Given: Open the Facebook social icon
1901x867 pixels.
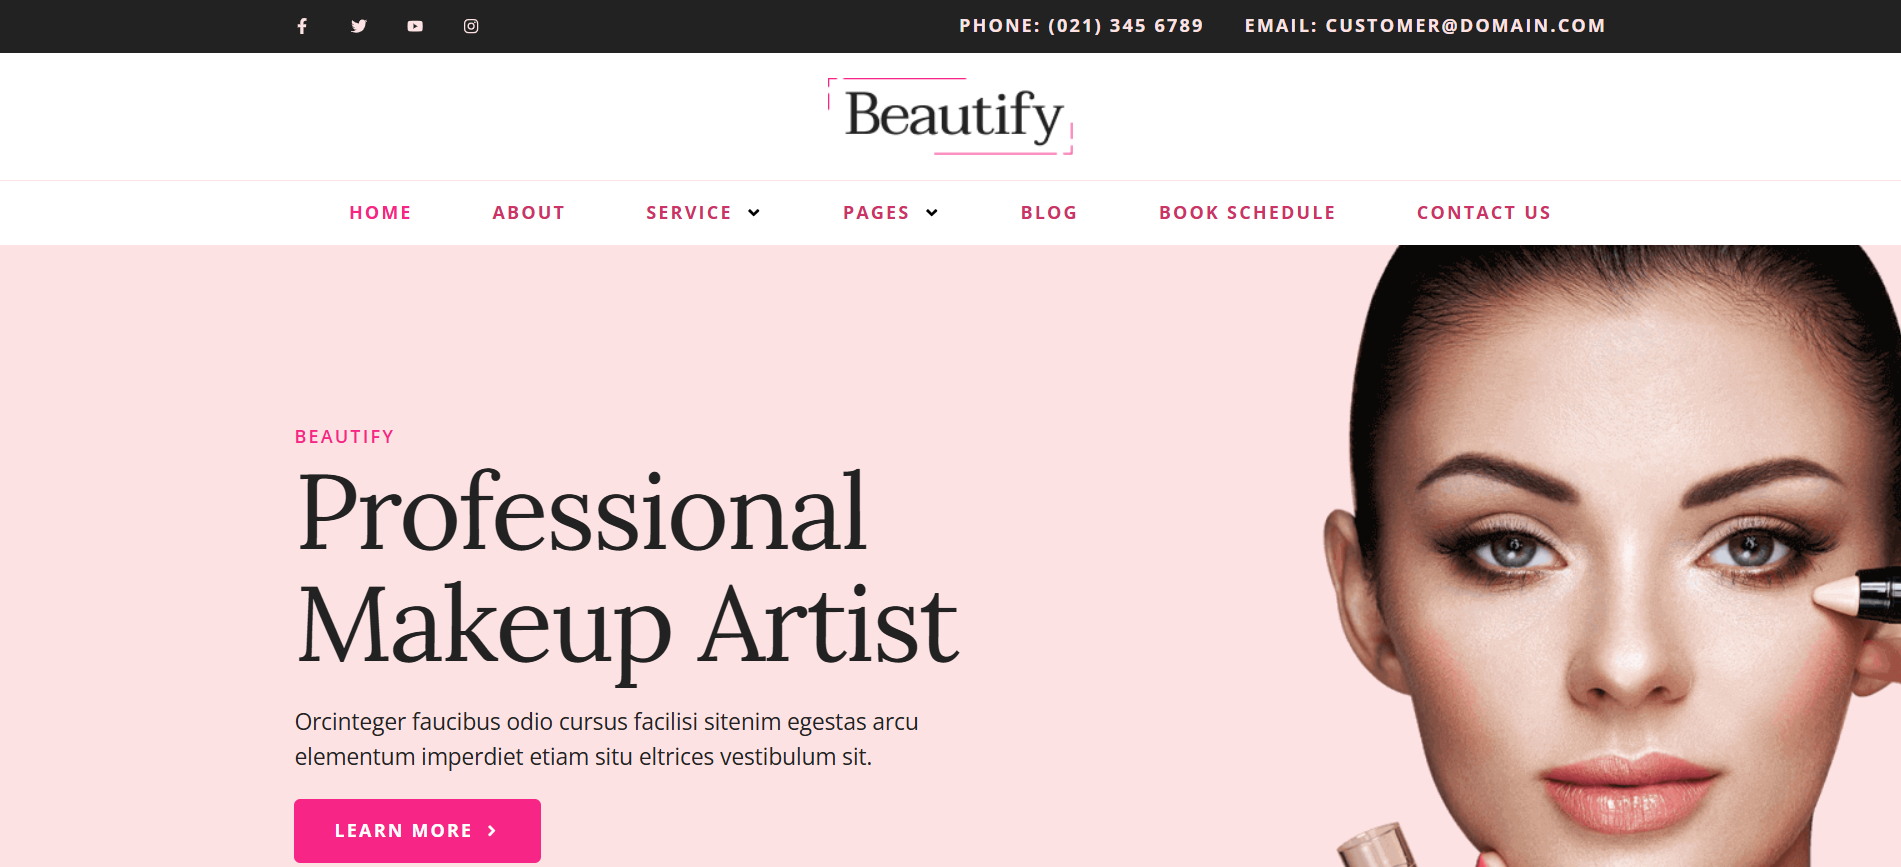Looking at the screenshot, I should (302, 26).
